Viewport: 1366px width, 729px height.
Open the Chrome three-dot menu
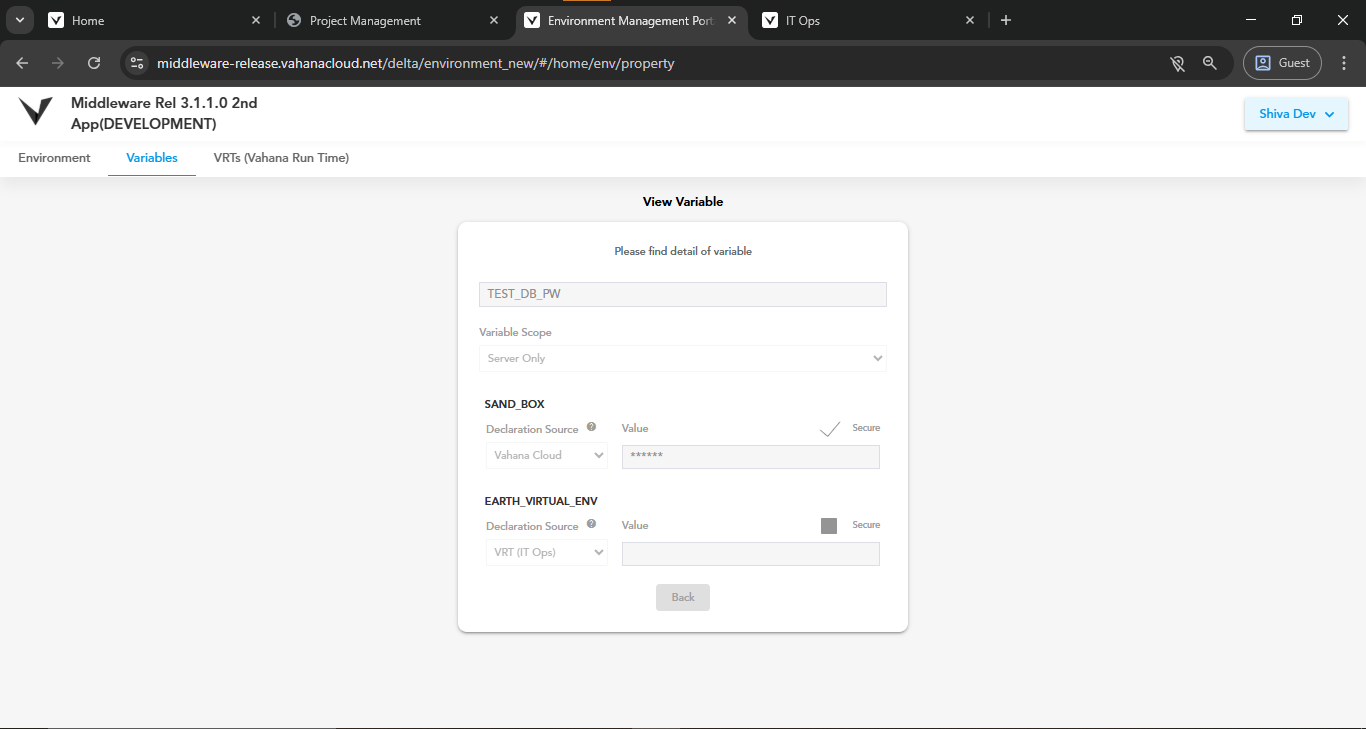(x=1343, y=63)
